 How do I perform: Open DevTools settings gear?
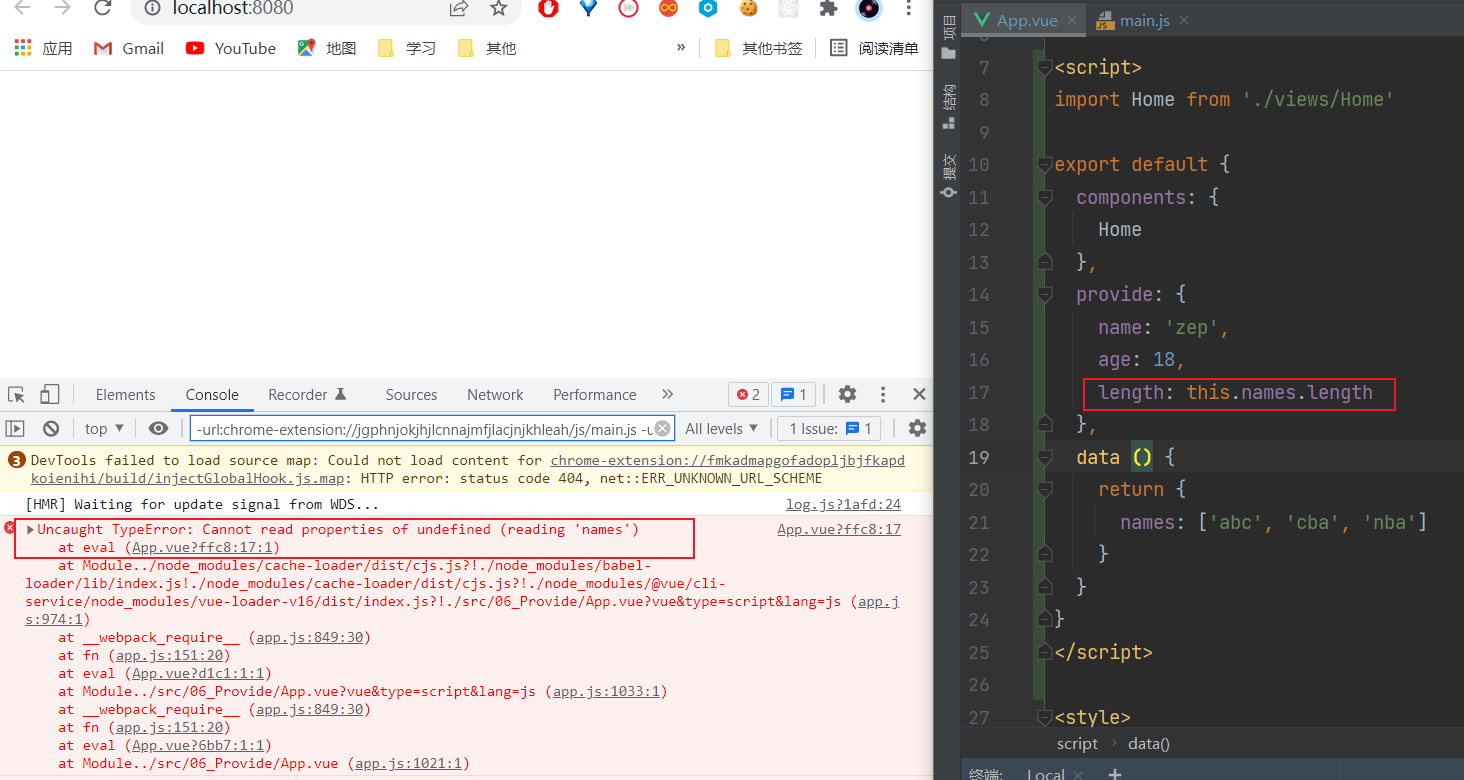(x=847, y=394)
